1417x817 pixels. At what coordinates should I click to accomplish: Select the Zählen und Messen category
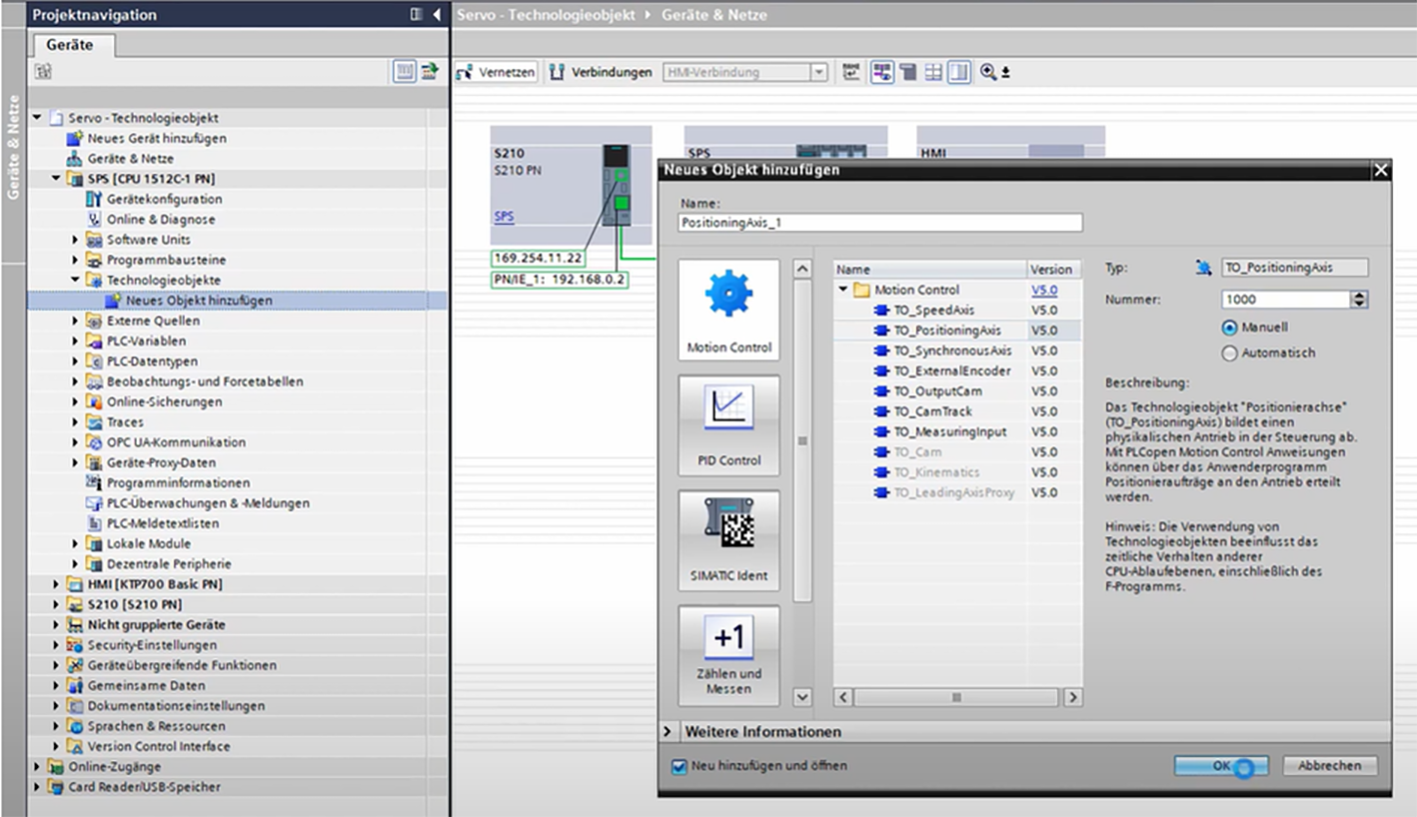point(729,655)
